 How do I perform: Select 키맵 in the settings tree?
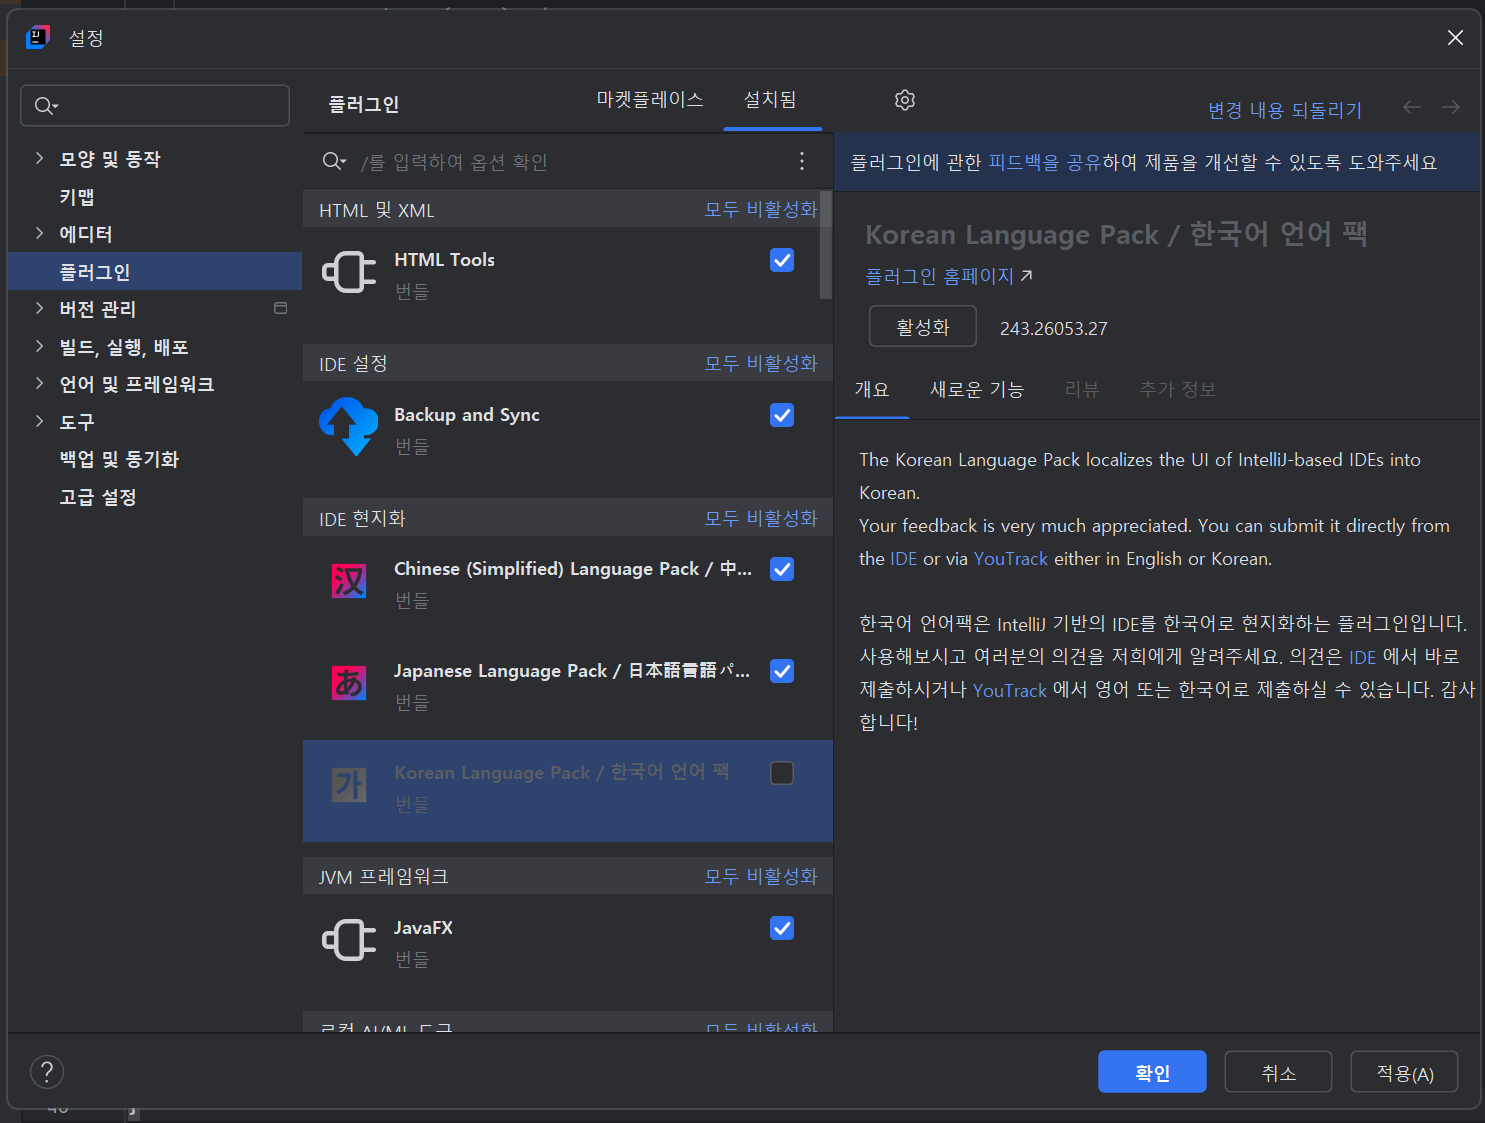[77, 196]
